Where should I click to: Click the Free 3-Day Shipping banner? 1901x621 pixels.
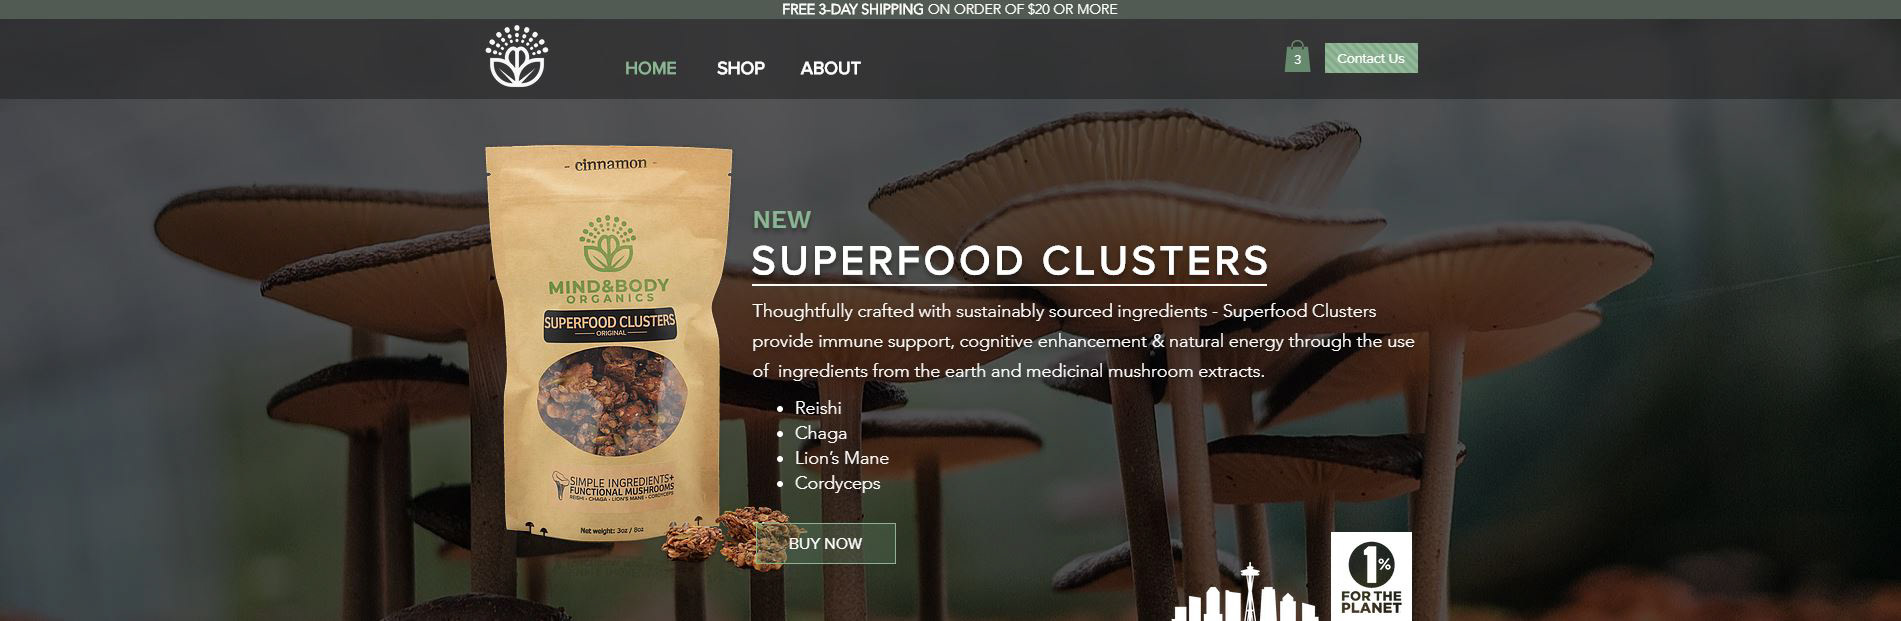[950, 9]
